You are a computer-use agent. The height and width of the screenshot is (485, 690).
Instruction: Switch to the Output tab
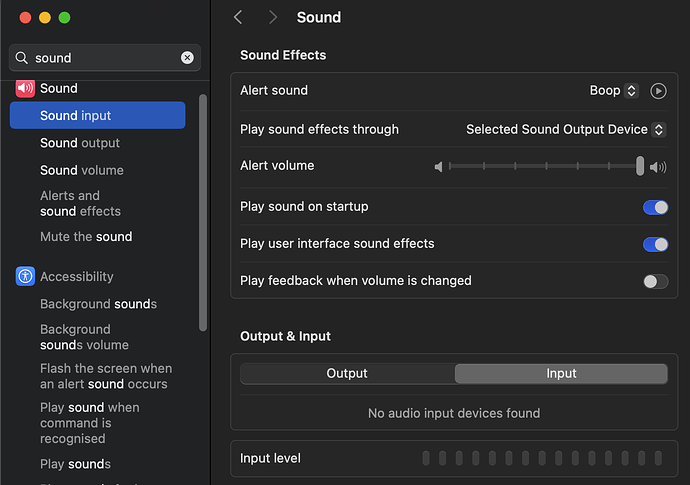[347, 374]
